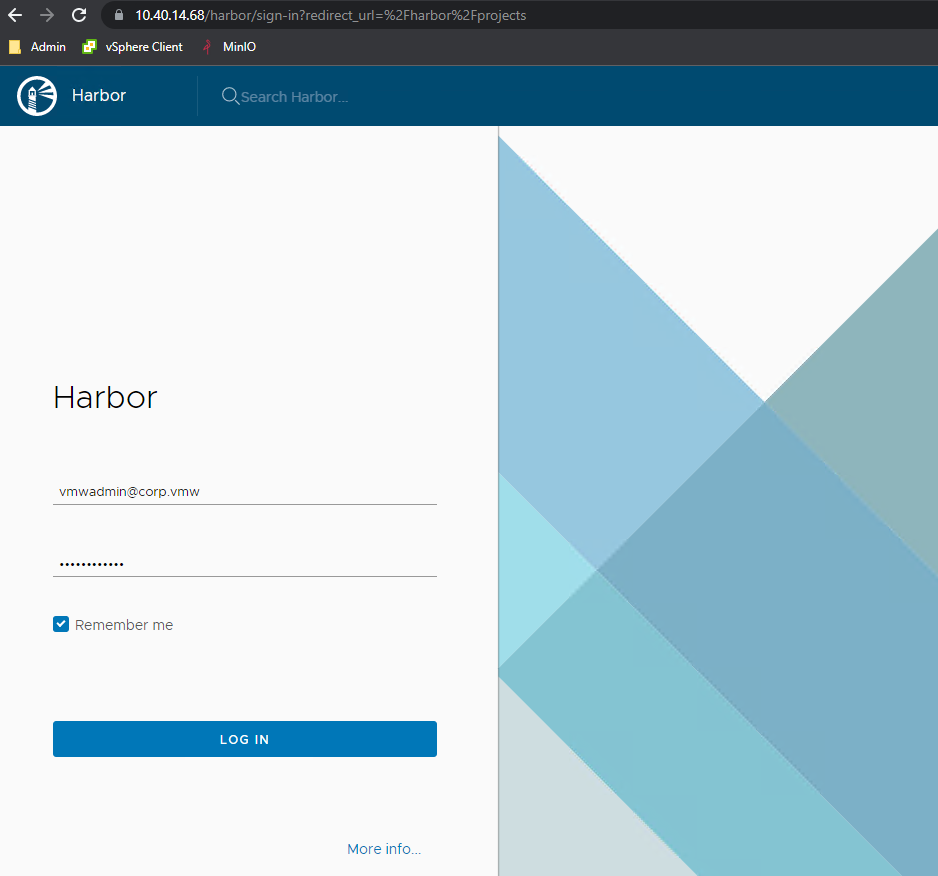The width and height of the screenshot is (938, 876).
Task: Uncheck the Remember me checkbox
Action: 61,624
